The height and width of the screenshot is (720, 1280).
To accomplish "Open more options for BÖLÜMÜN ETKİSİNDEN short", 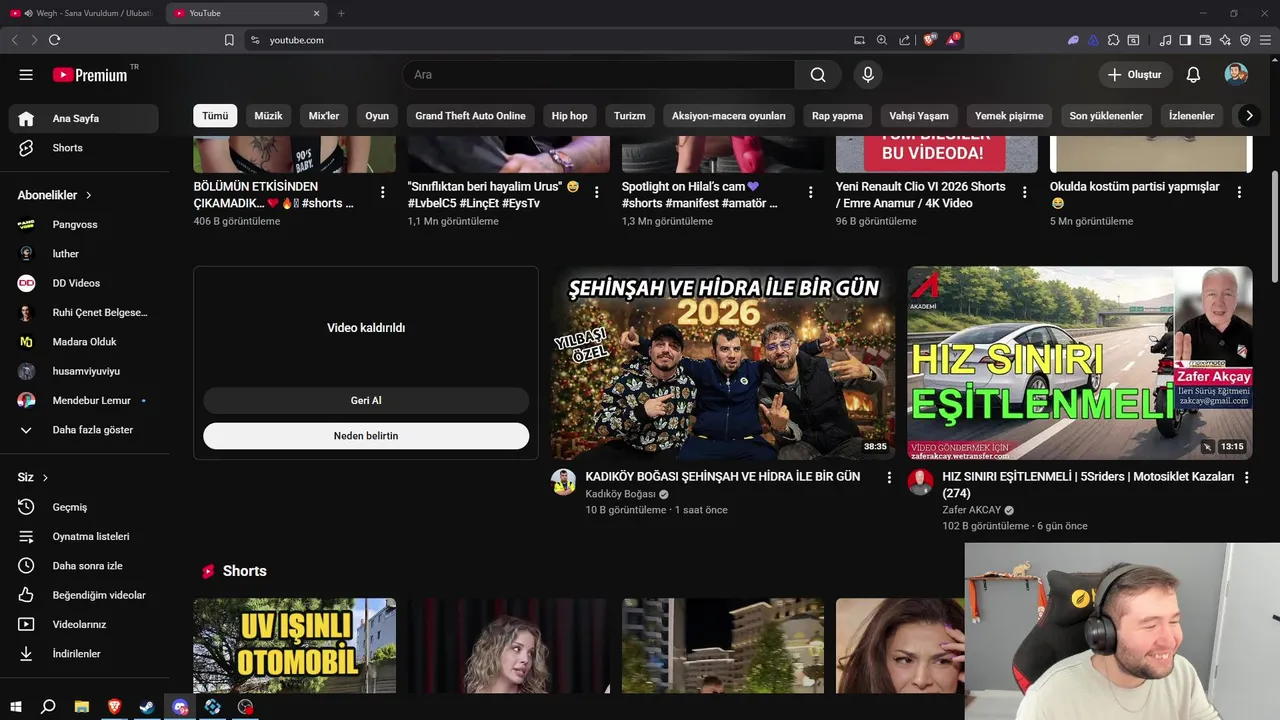I will (x=383, y=192).
